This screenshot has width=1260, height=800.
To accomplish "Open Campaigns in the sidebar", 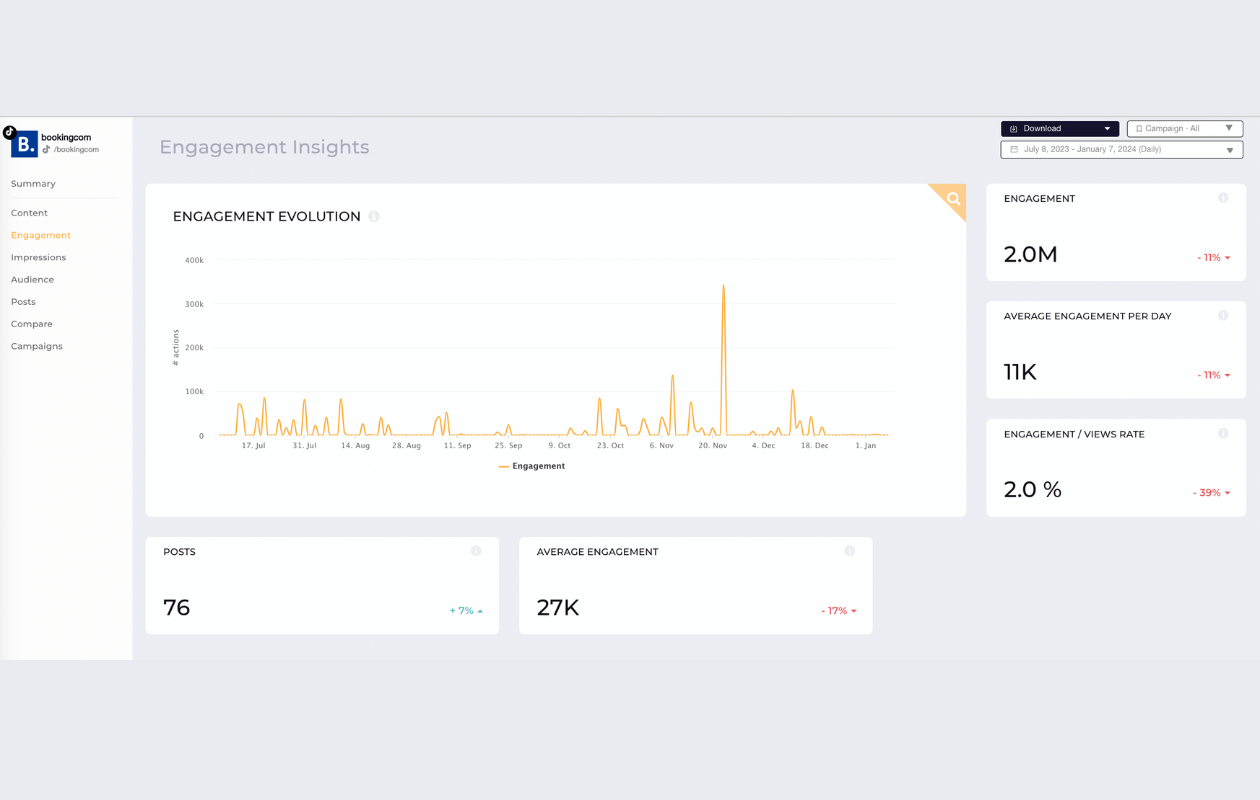I will [37, 346].
